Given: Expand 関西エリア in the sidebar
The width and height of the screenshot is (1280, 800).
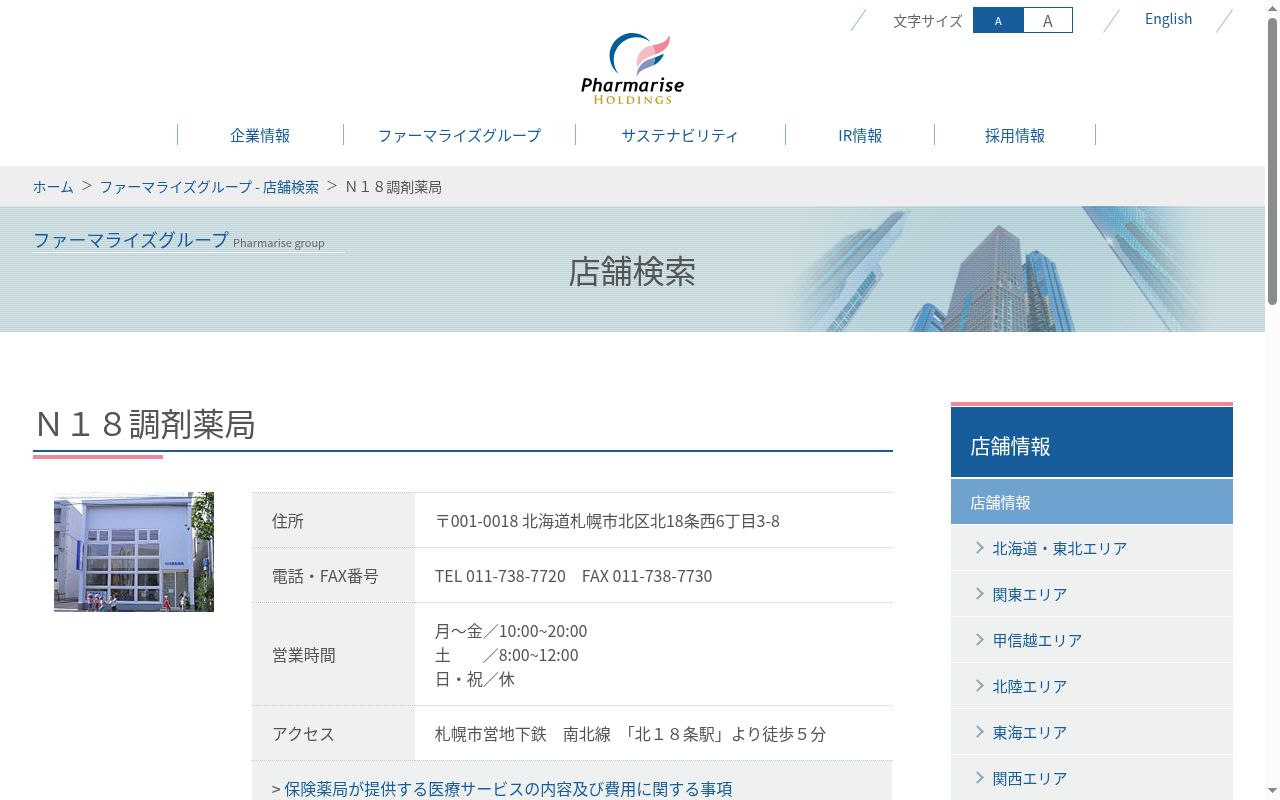Looking at the screenshot, I should tap(1092, 778).
